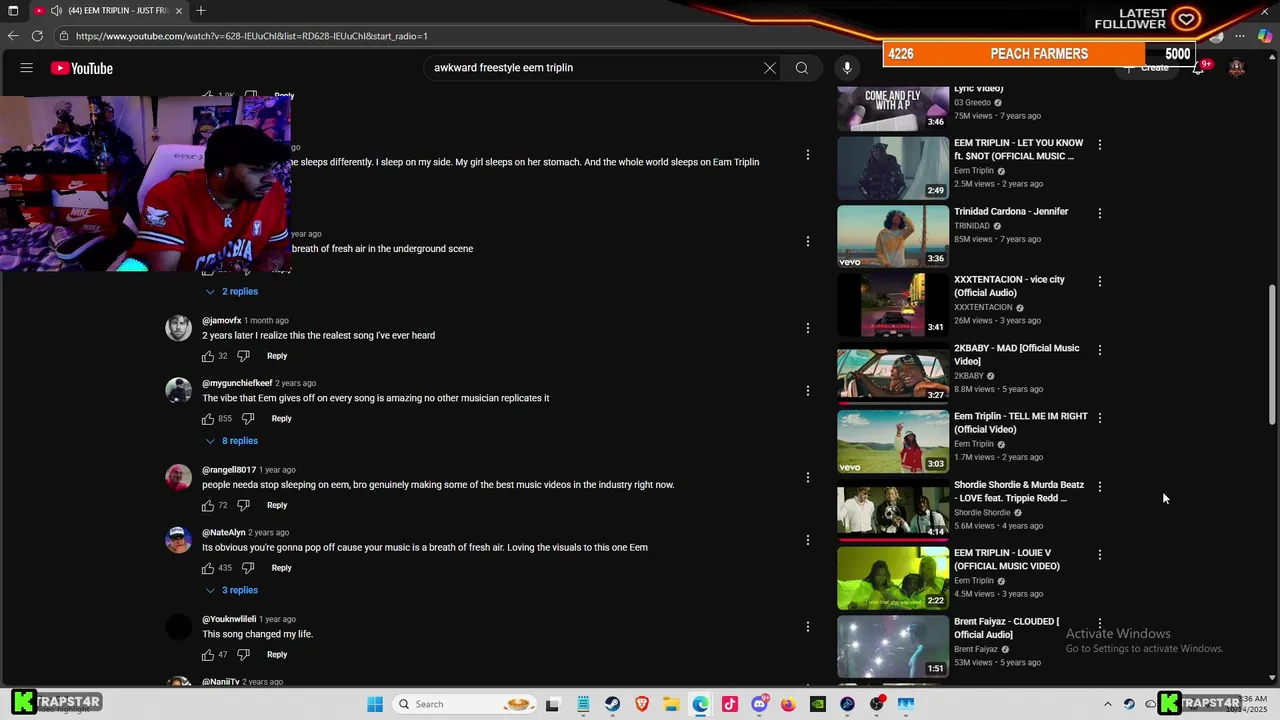Open a new browser tab with plus icon
The width and height of the screenshot is (1280, 720).
[x=201, y=10]
